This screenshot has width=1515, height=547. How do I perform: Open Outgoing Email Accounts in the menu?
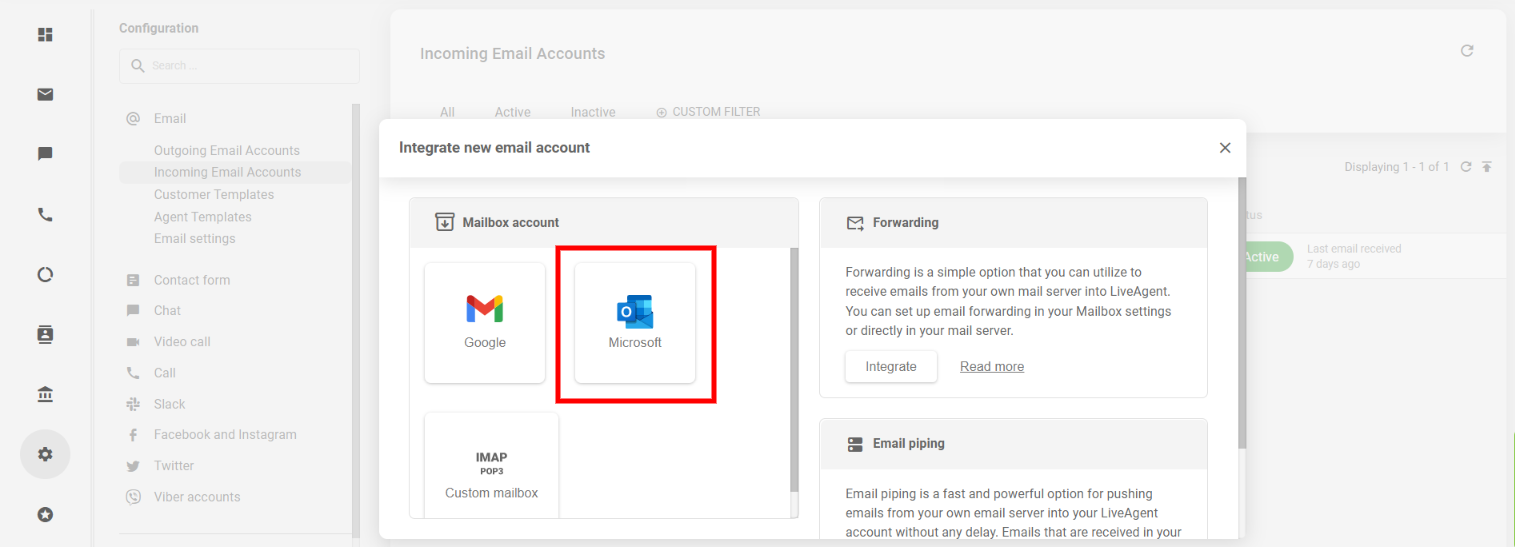pos(227,150)
